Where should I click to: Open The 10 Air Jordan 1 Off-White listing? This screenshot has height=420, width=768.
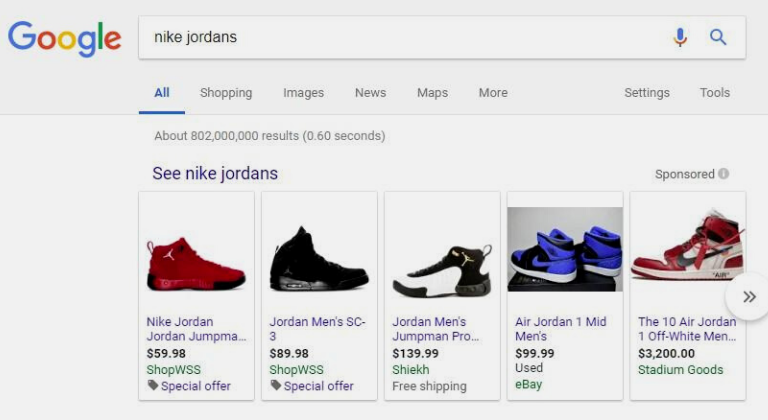click(x=687, y=329)
